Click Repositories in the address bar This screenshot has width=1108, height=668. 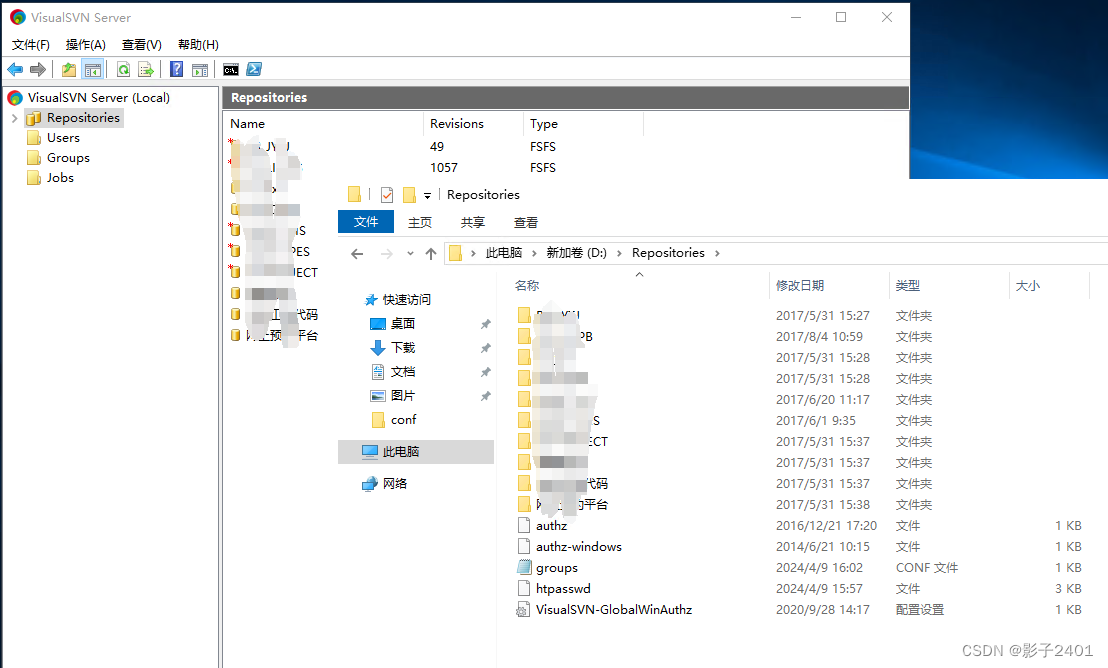(x=668, y=253)
